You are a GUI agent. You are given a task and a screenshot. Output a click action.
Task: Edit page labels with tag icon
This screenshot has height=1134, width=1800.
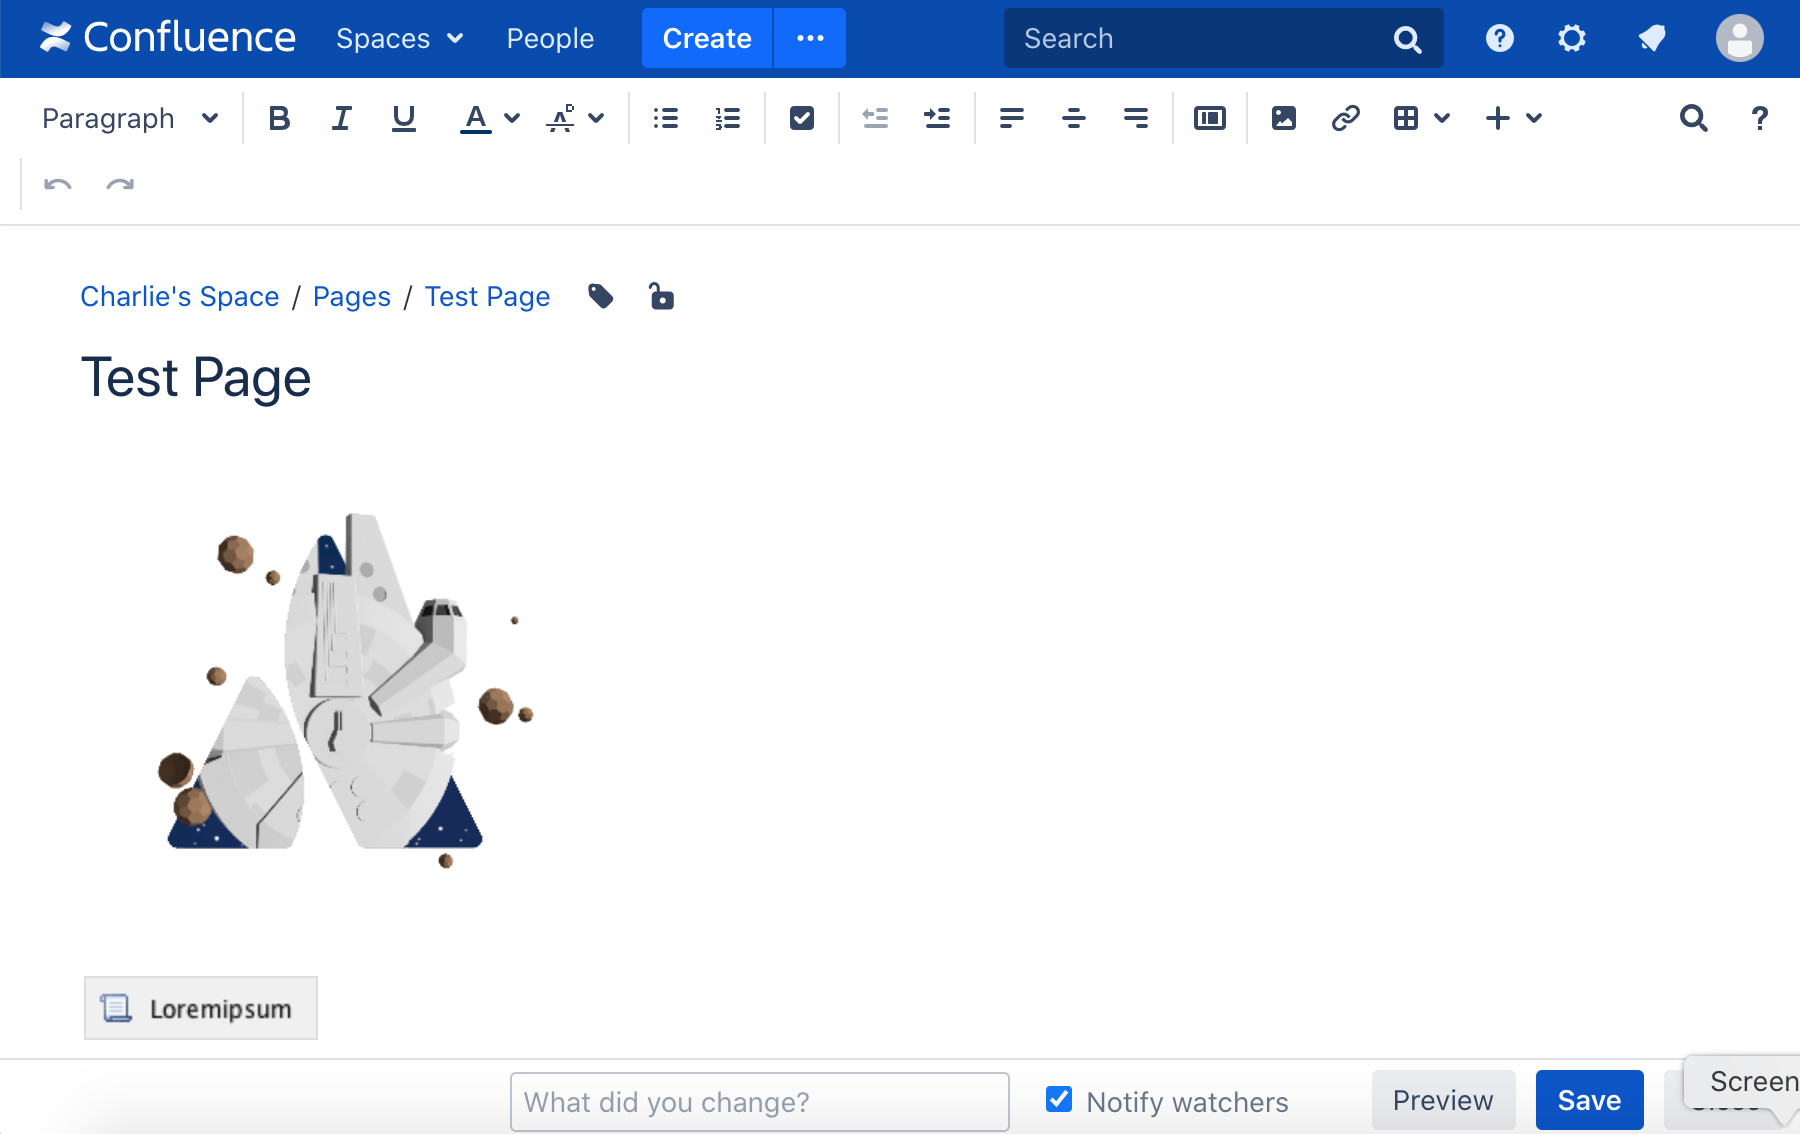(x=601, y=297)
